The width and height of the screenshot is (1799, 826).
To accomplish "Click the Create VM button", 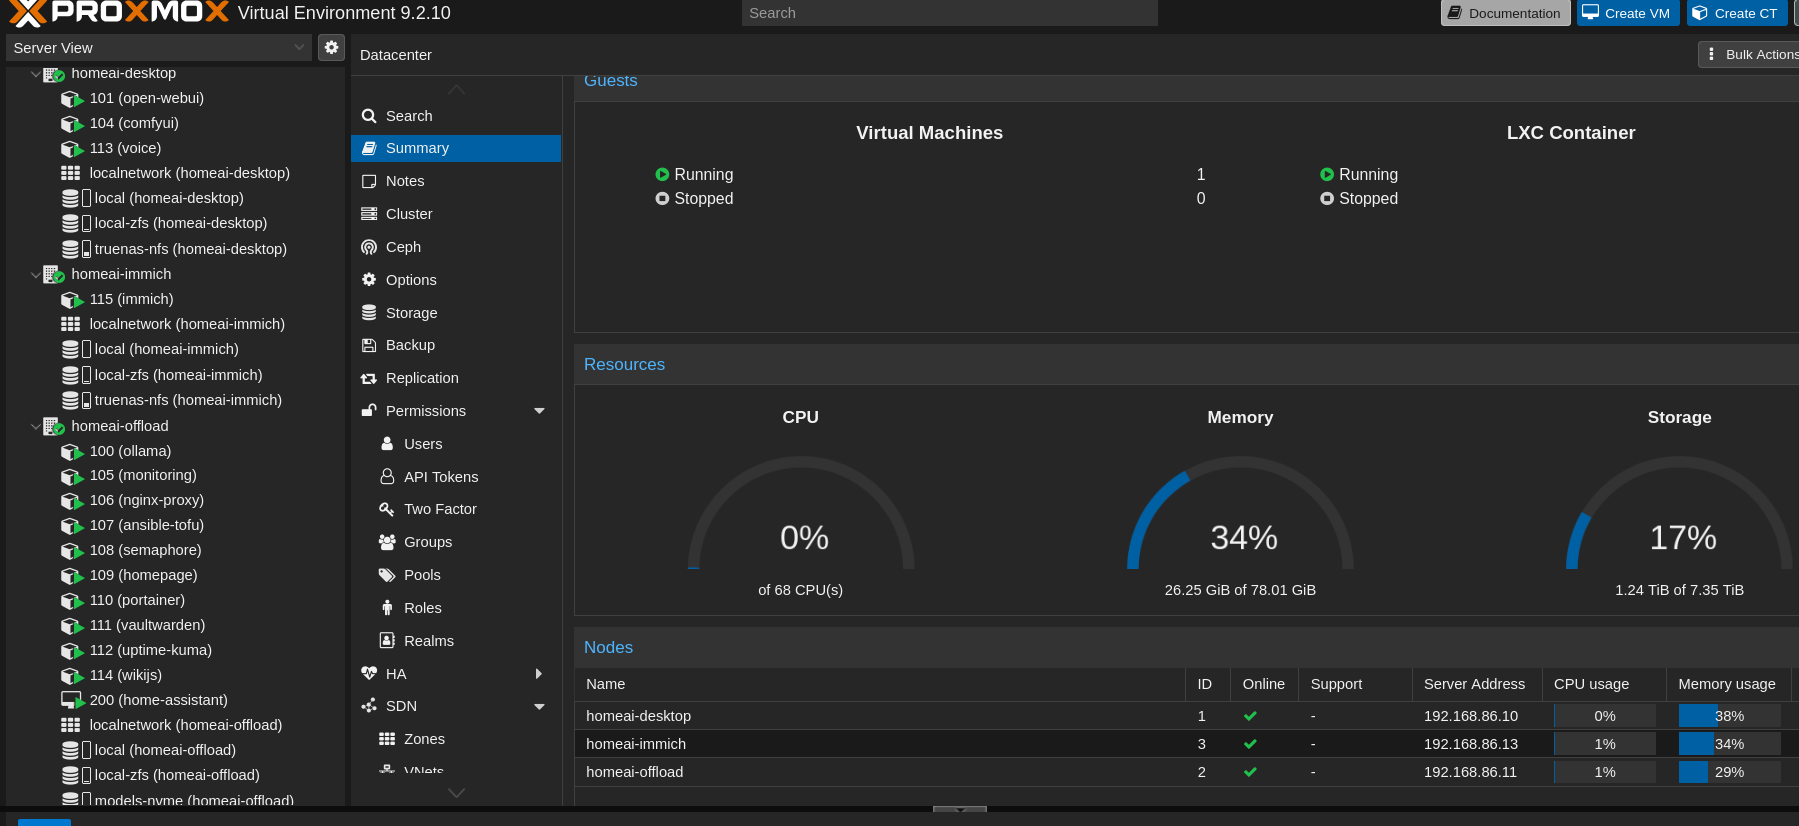I will pos(1628,13).
